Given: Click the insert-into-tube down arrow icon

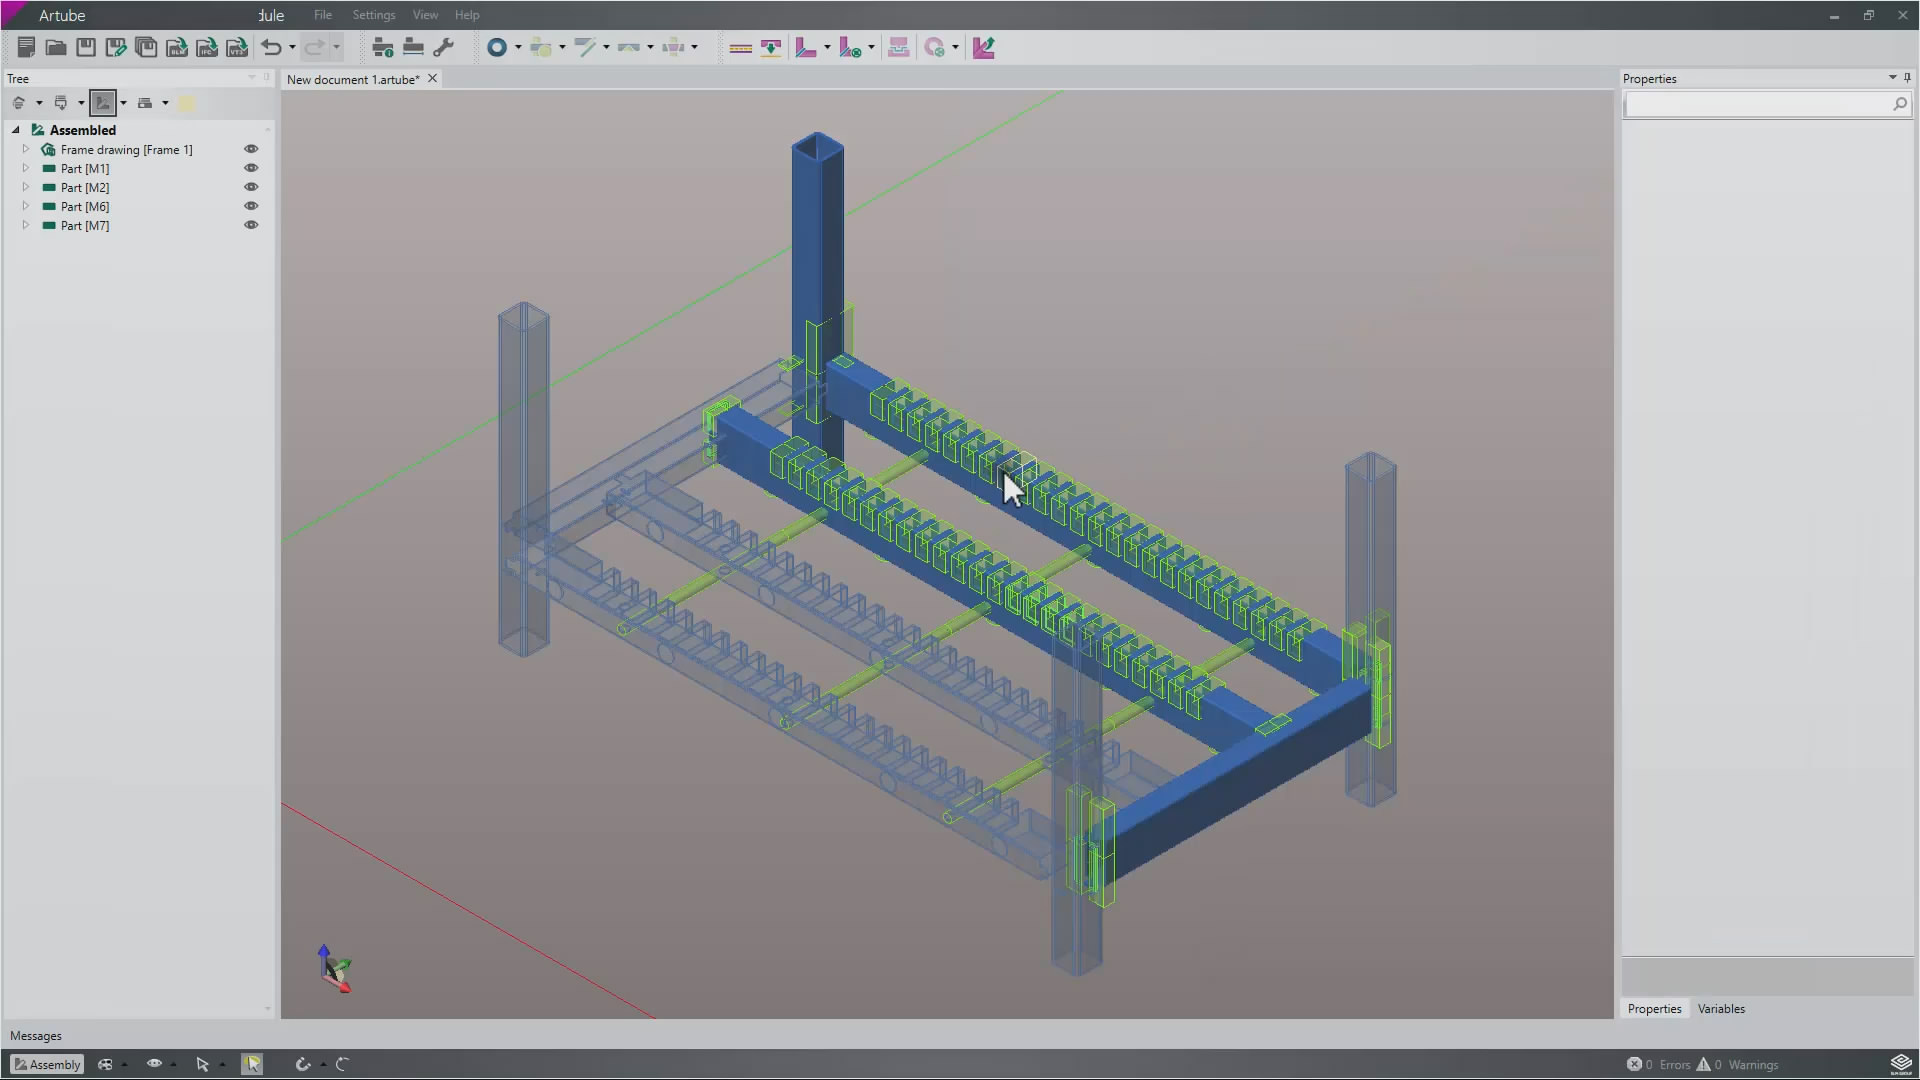Looking at the screenshot, I should 771,47.
